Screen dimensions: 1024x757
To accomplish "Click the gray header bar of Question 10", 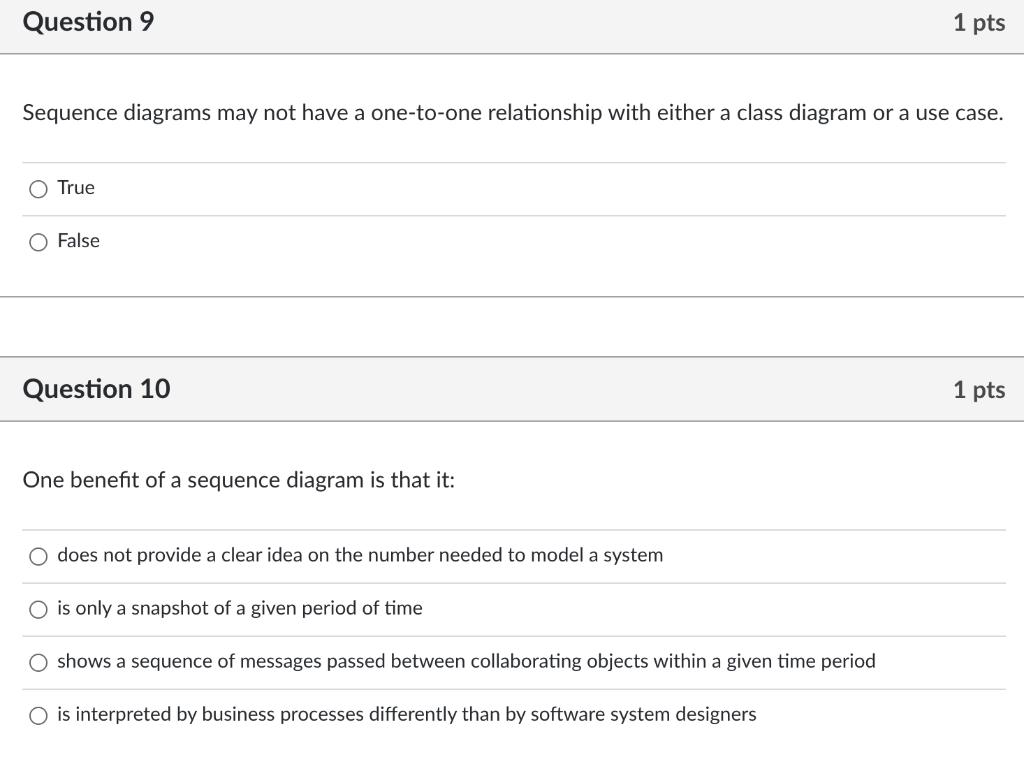I will (512, 389).
